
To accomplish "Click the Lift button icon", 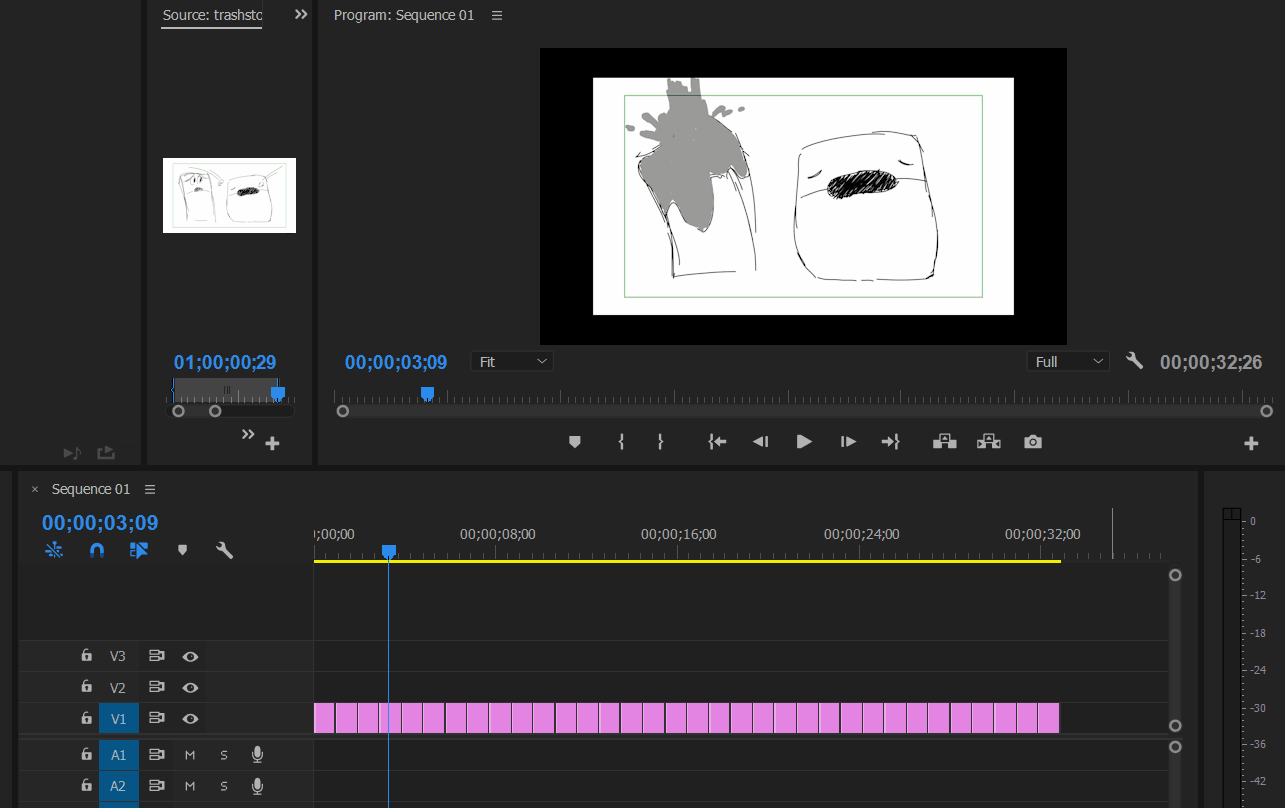I will tap(945, 442).
